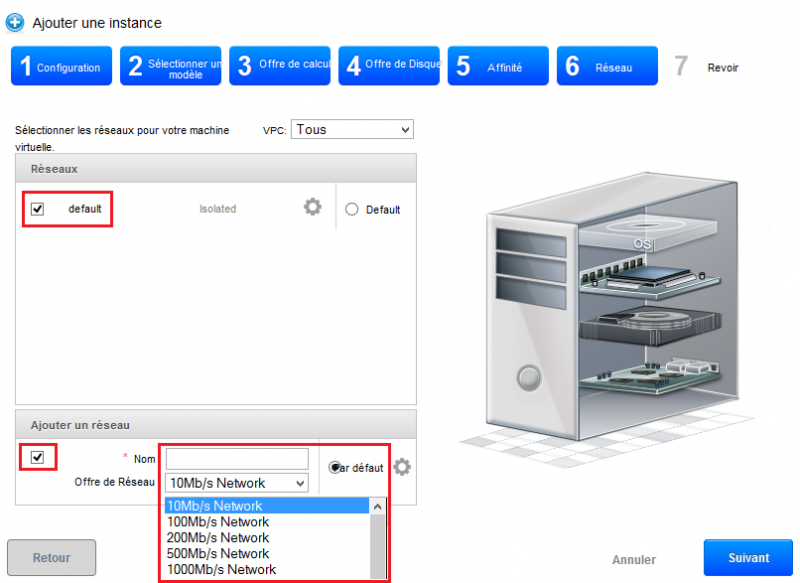The width and height of the screenshot is (800, 583).
Task: Open the VPC Tous dropdown
Action: click(352, 129)
